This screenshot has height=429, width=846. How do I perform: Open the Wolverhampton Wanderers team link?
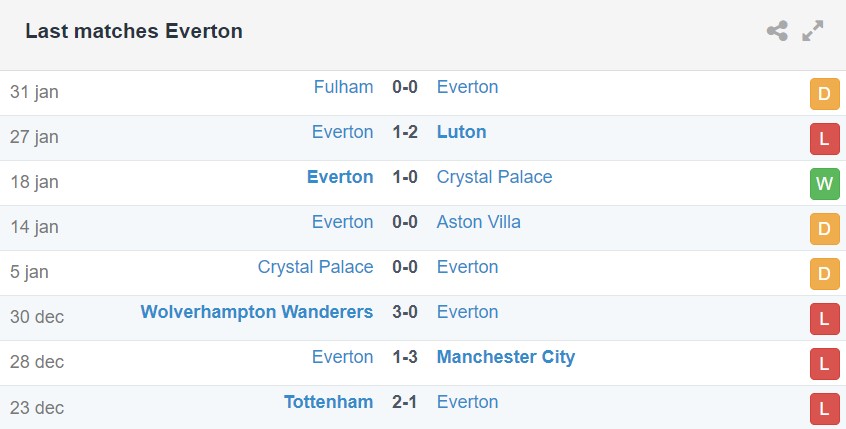pos(257,312)
